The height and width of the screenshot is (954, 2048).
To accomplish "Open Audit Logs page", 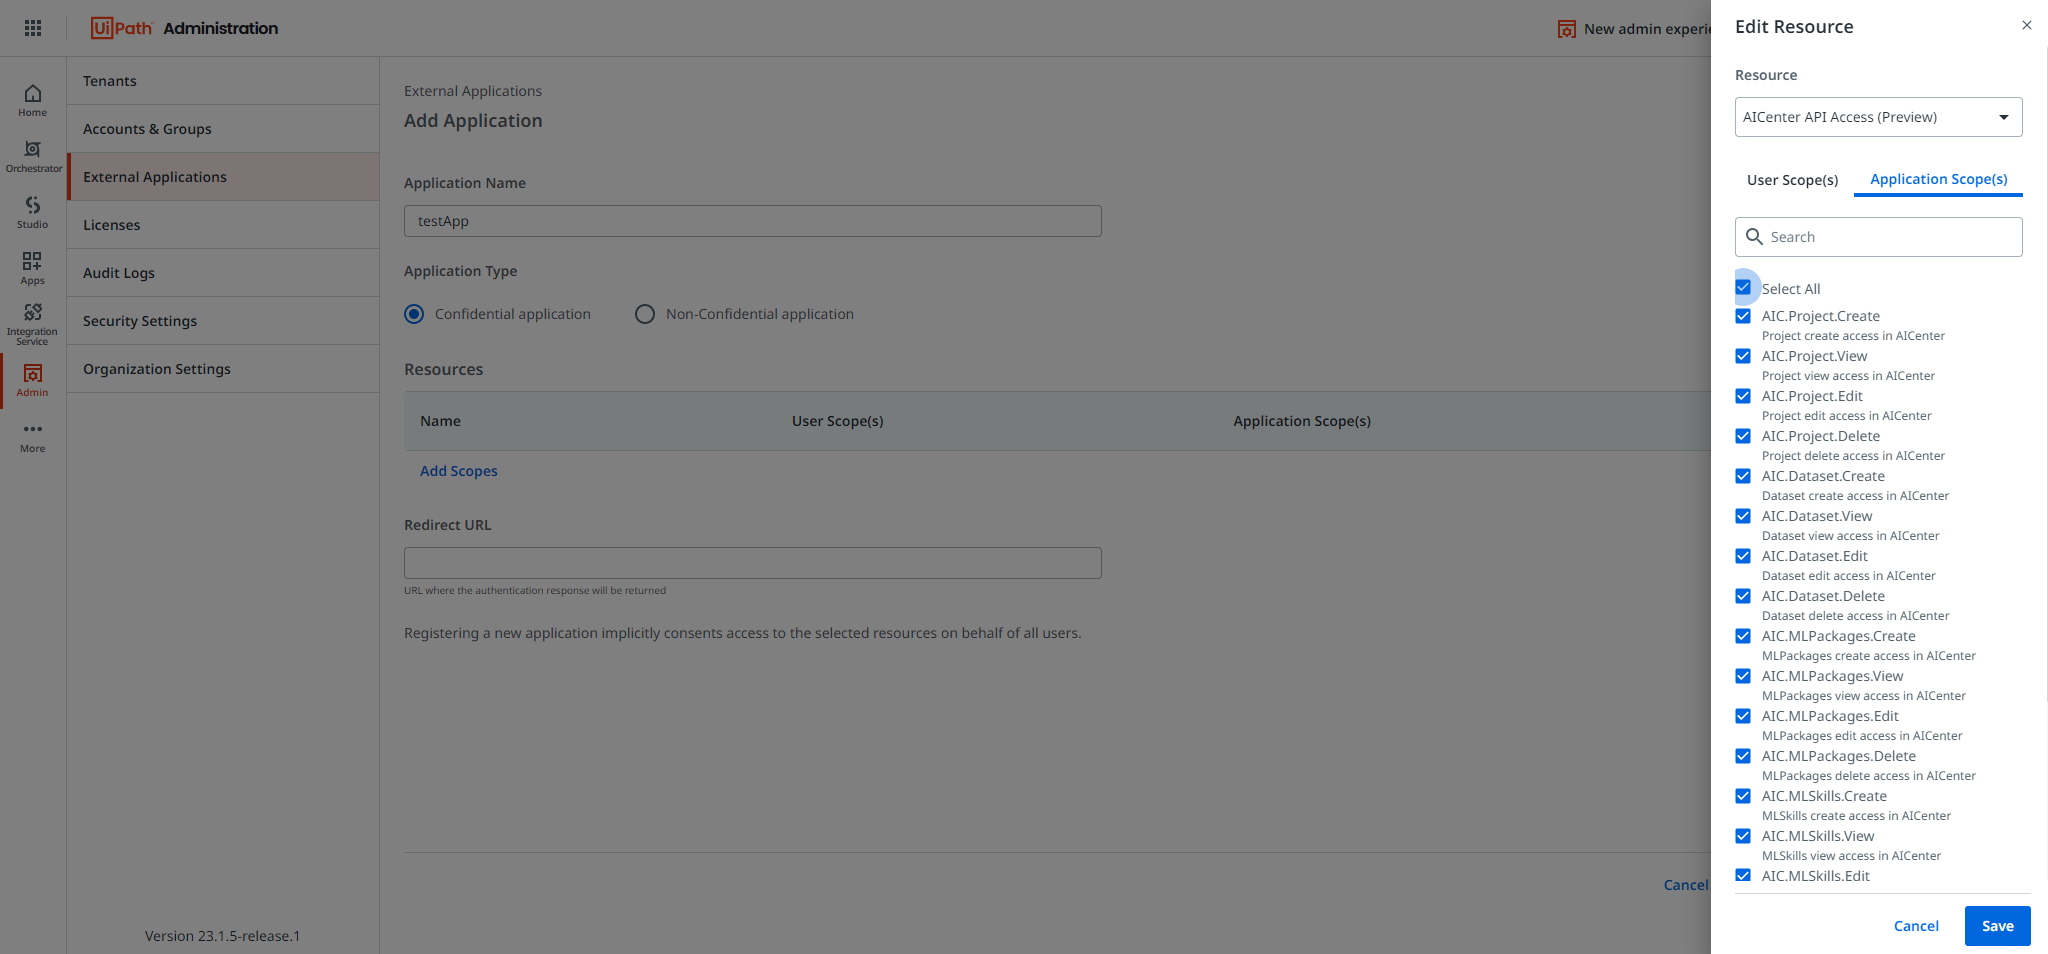I will tap(223, 273).
